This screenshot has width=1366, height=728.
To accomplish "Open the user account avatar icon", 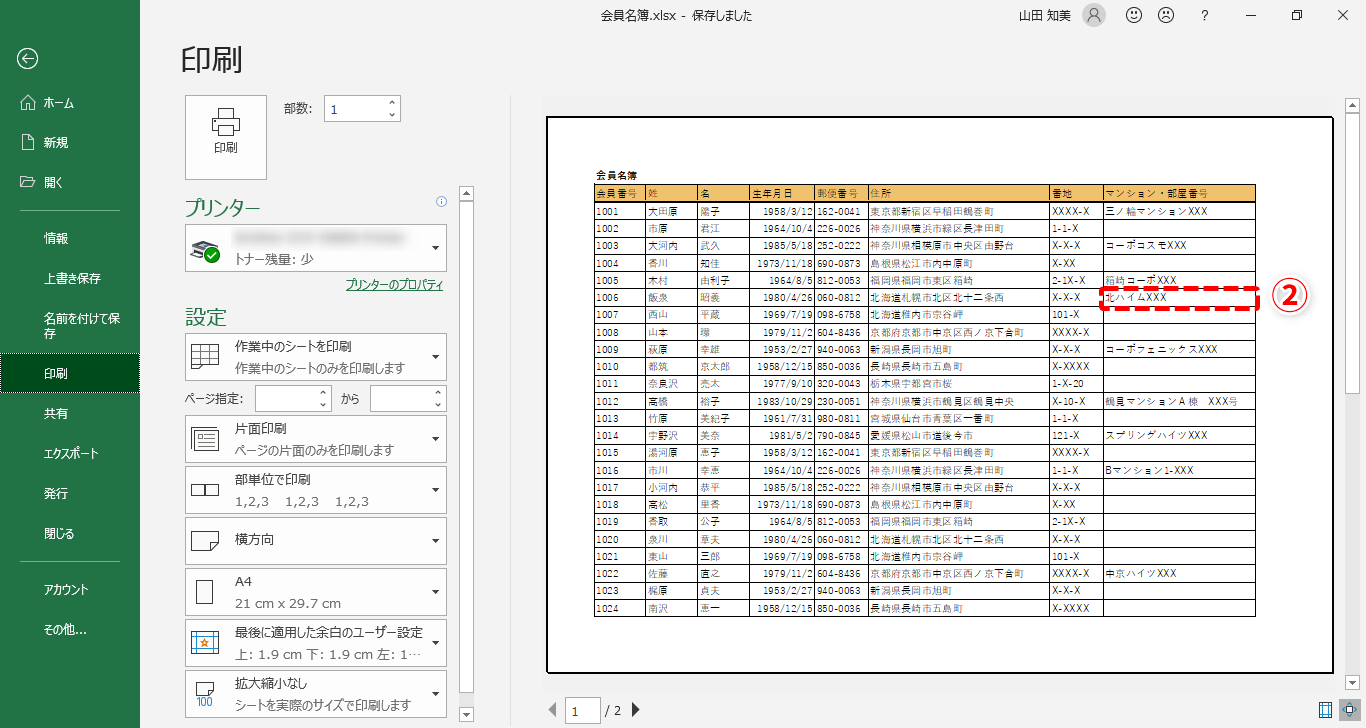I will pyautogui.click(x=1095, y=15).
